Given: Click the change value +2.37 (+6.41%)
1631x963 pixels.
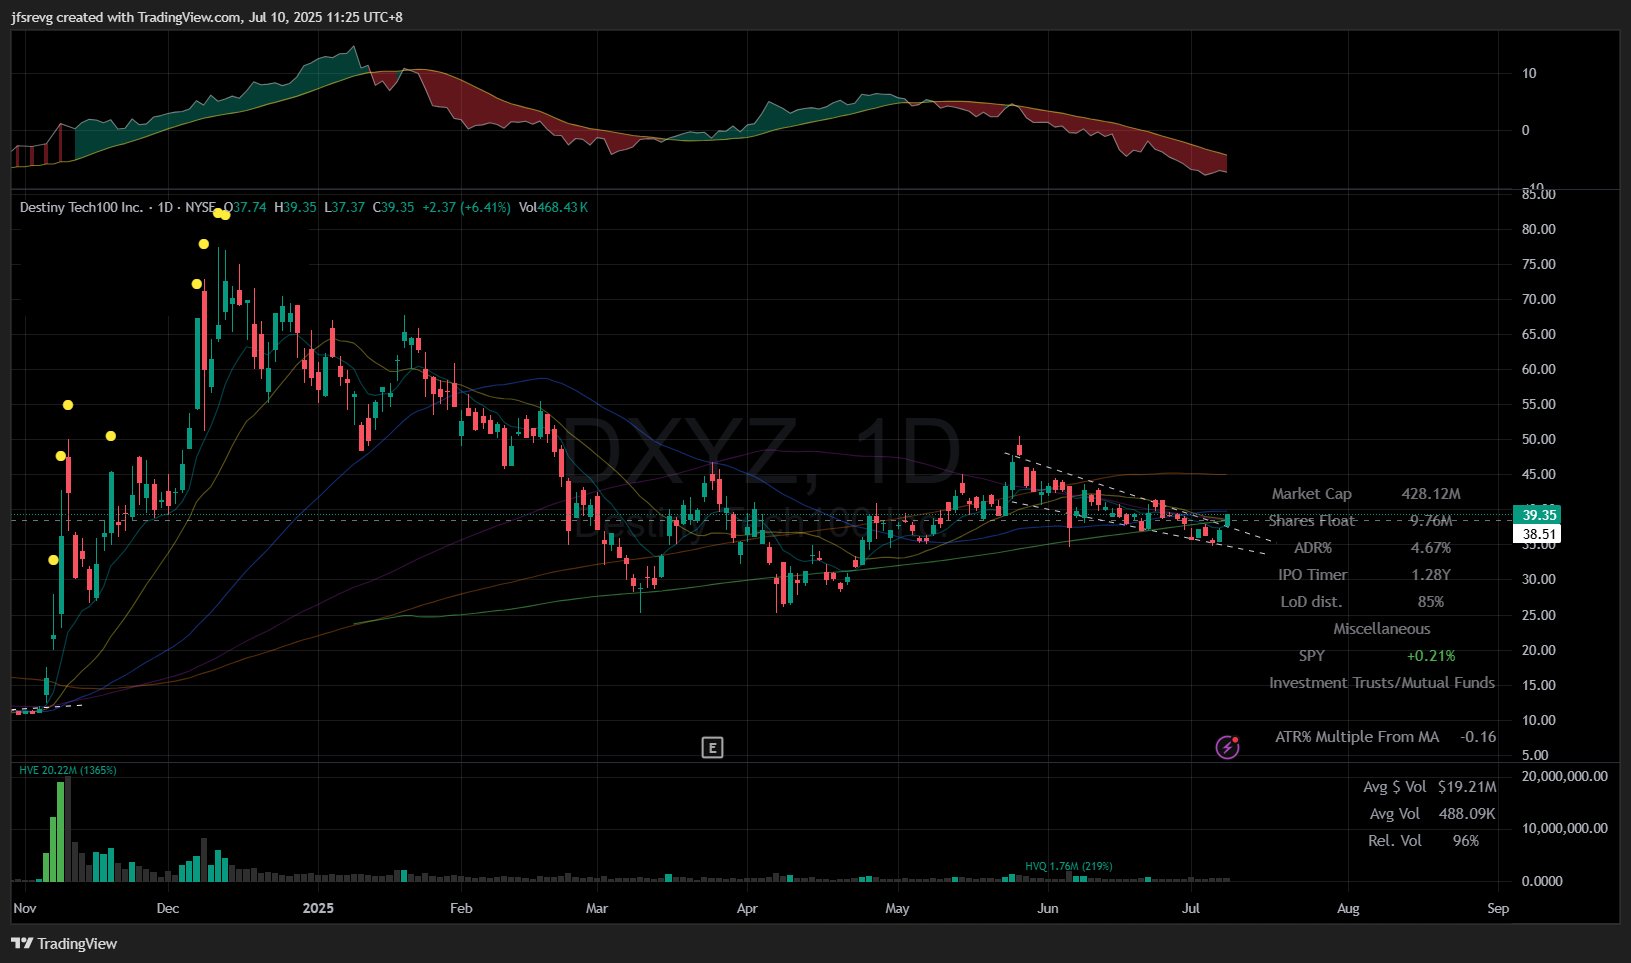Looking at the screenshot, I should [466, 207].
